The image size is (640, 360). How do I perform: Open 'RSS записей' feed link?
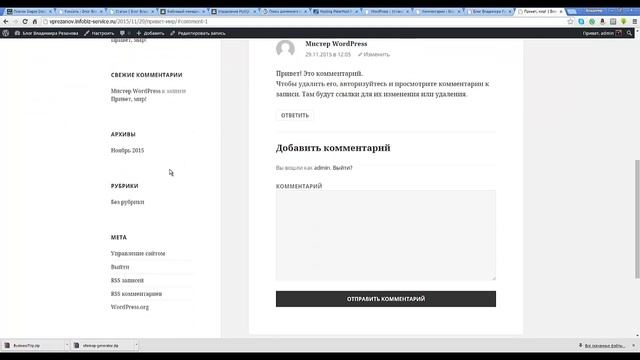pyautogui.click(x=127, y=280)
